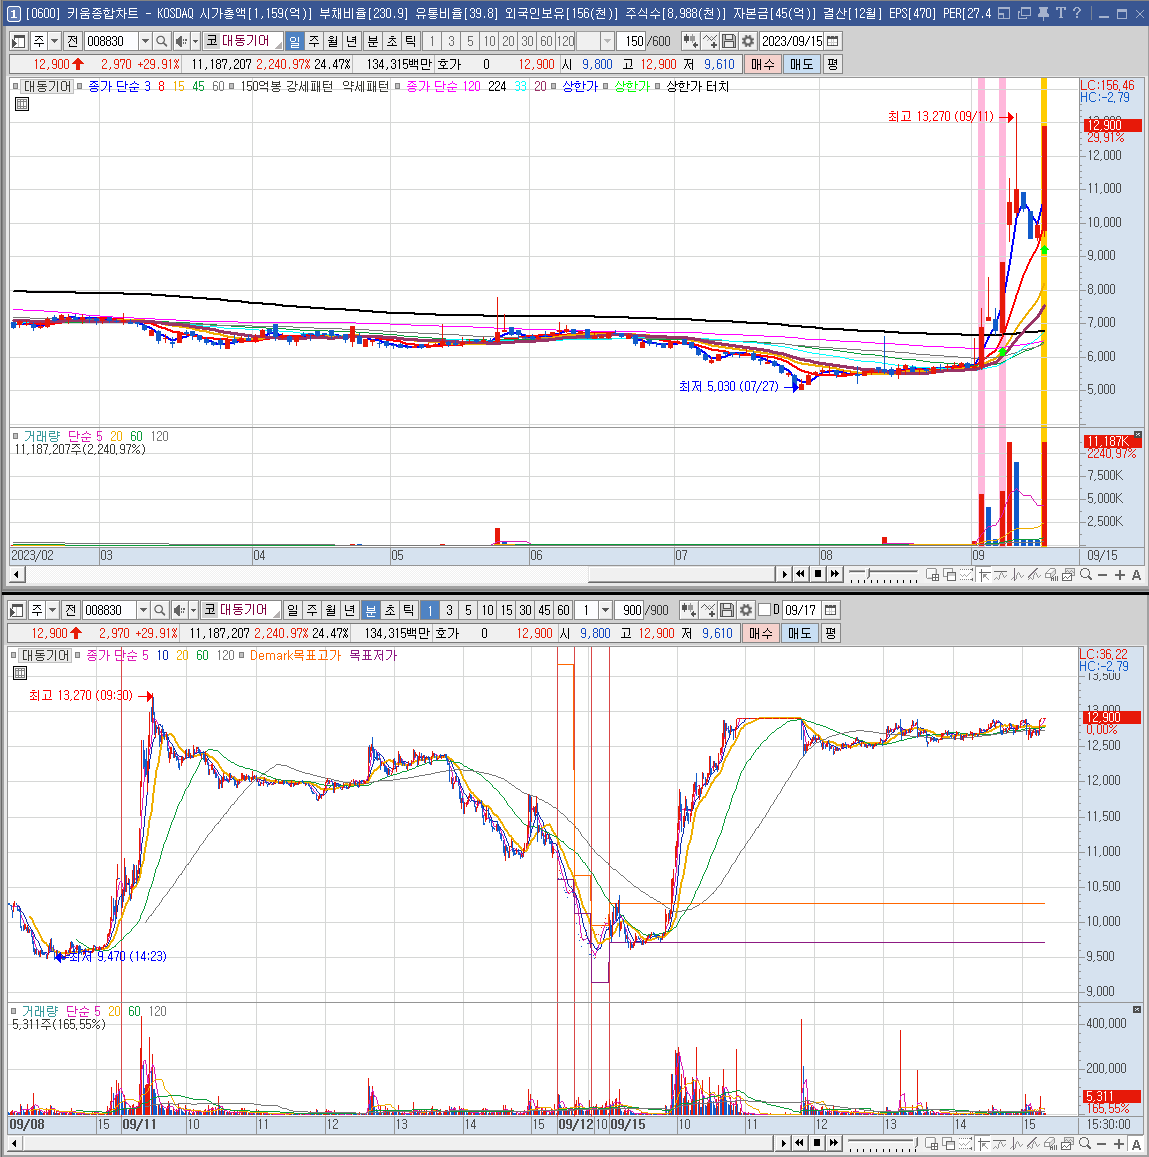Click 매수 buy in the bottom chart
Image resolution: width=1149 pixels, height=1157 pixels.
point(760,633)
